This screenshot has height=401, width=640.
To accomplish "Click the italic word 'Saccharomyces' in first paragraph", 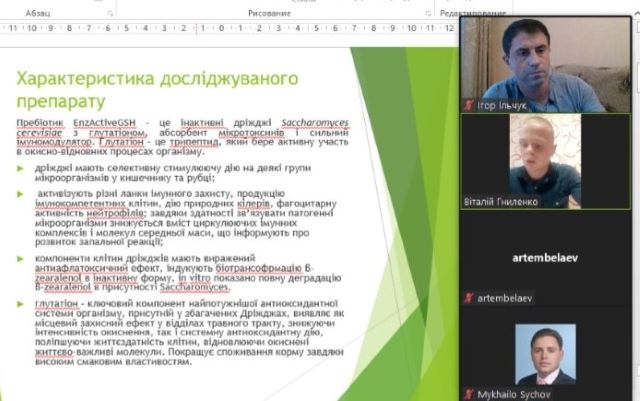I will coord(315,123).
